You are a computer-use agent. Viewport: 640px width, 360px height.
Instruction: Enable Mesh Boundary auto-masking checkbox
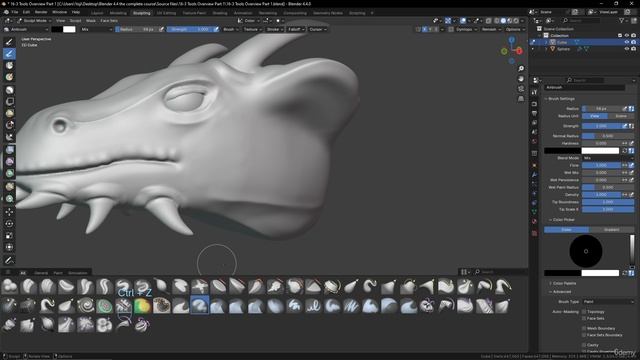coord(584,328)
